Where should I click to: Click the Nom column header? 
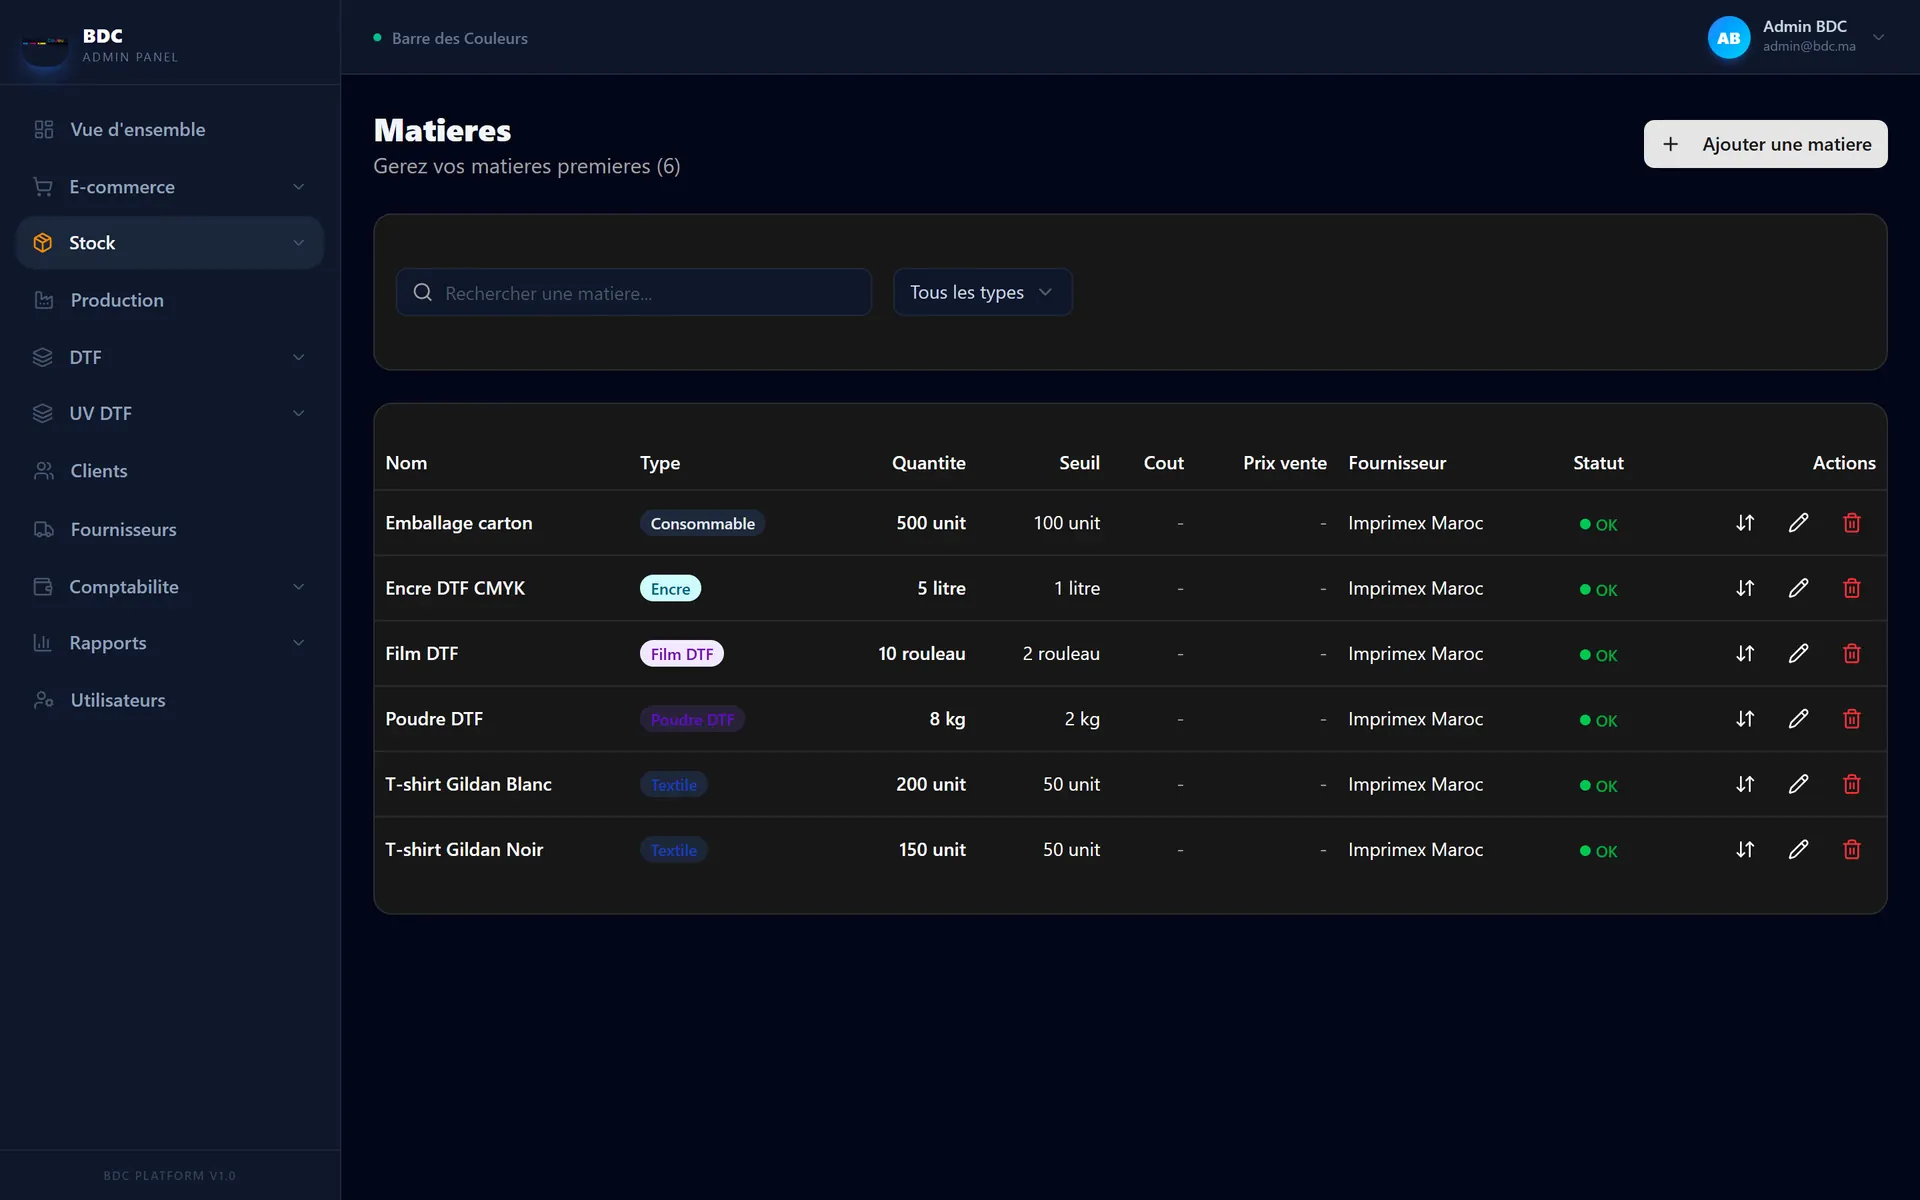(x=406, y=463)
